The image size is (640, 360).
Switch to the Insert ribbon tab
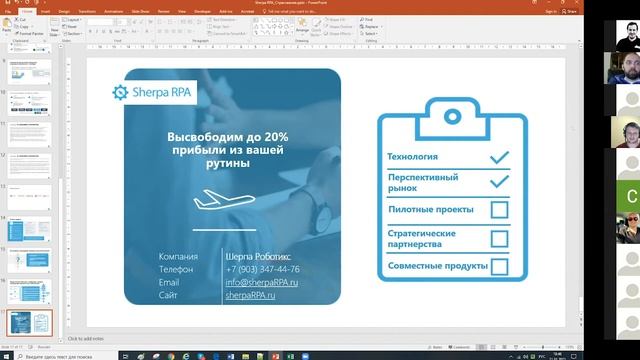click(45, 11)
